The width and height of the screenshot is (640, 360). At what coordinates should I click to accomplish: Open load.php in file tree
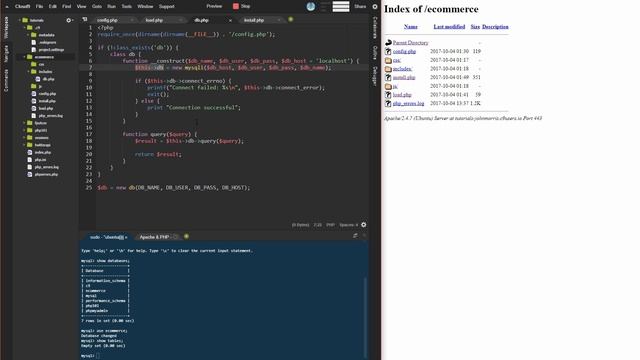46,108
